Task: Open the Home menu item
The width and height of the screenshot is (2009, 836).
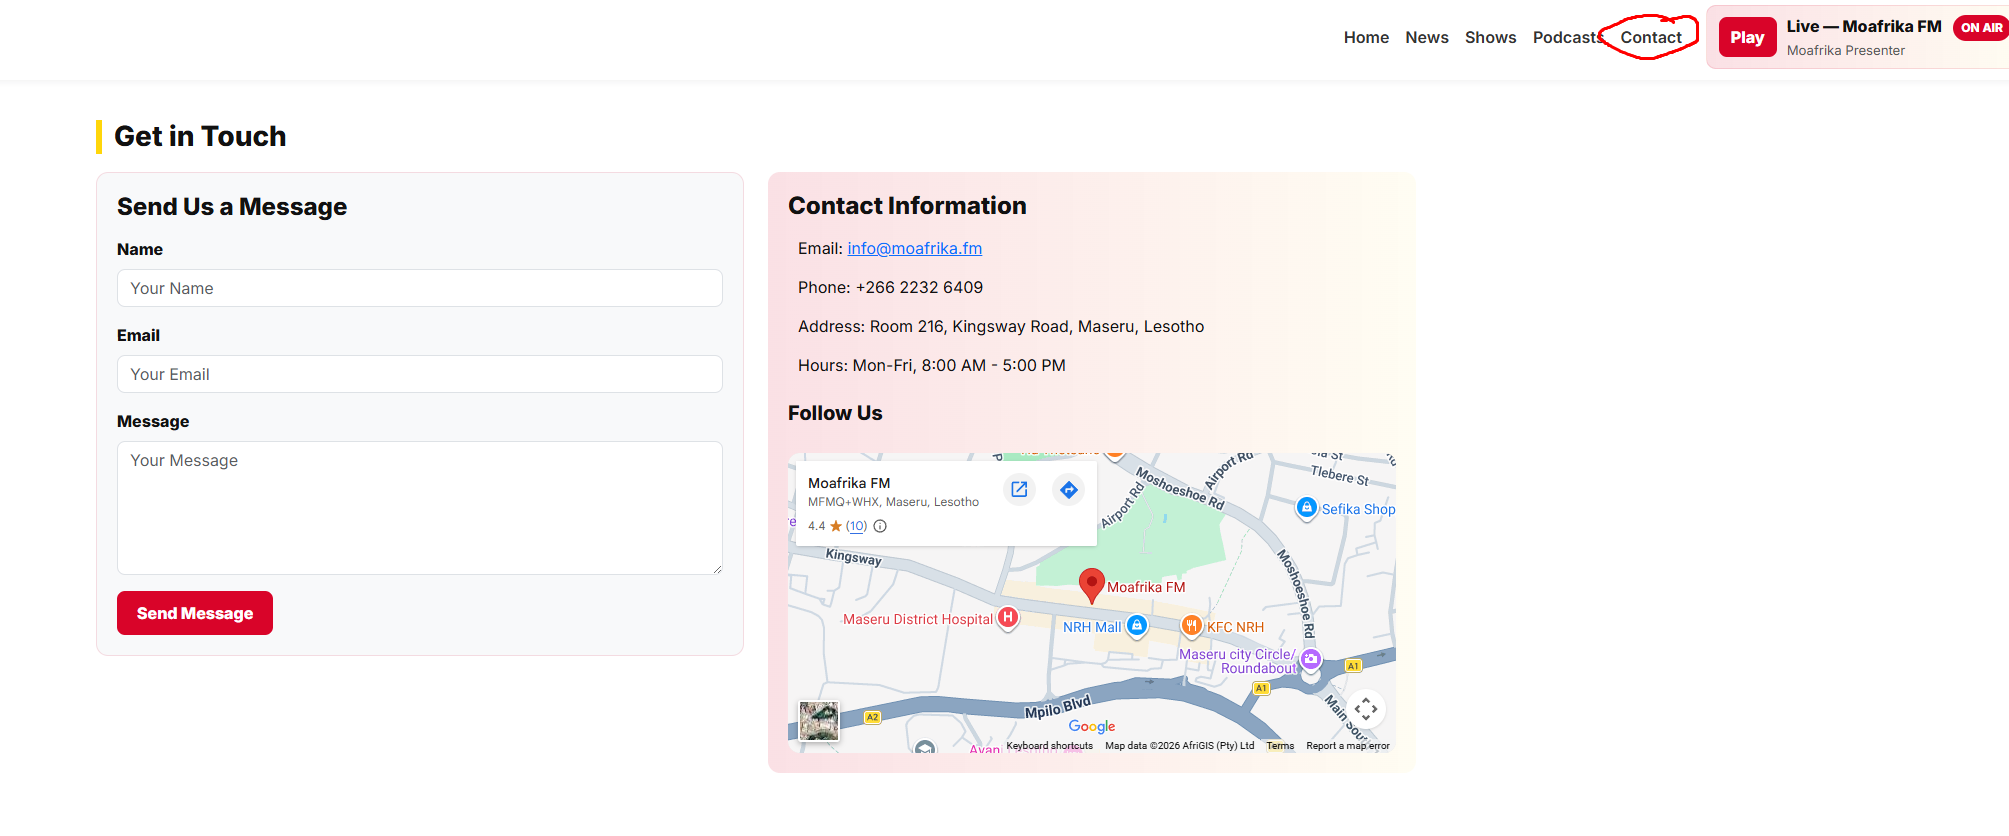Action: [1365, 38]
